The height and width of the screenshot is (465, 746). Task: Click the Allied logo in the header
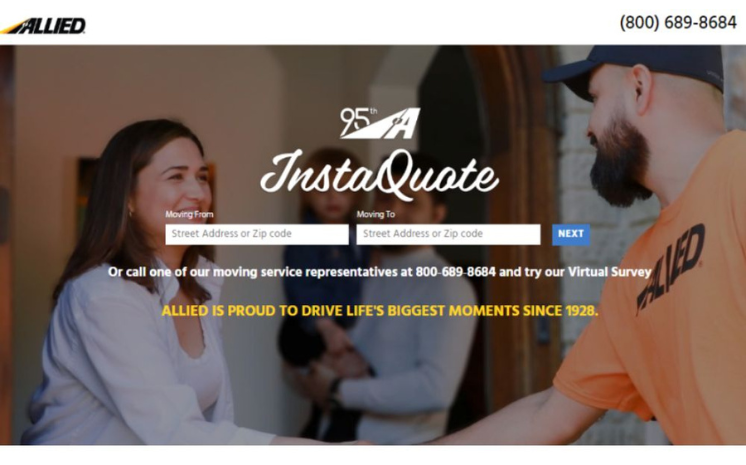pos(43,26)
